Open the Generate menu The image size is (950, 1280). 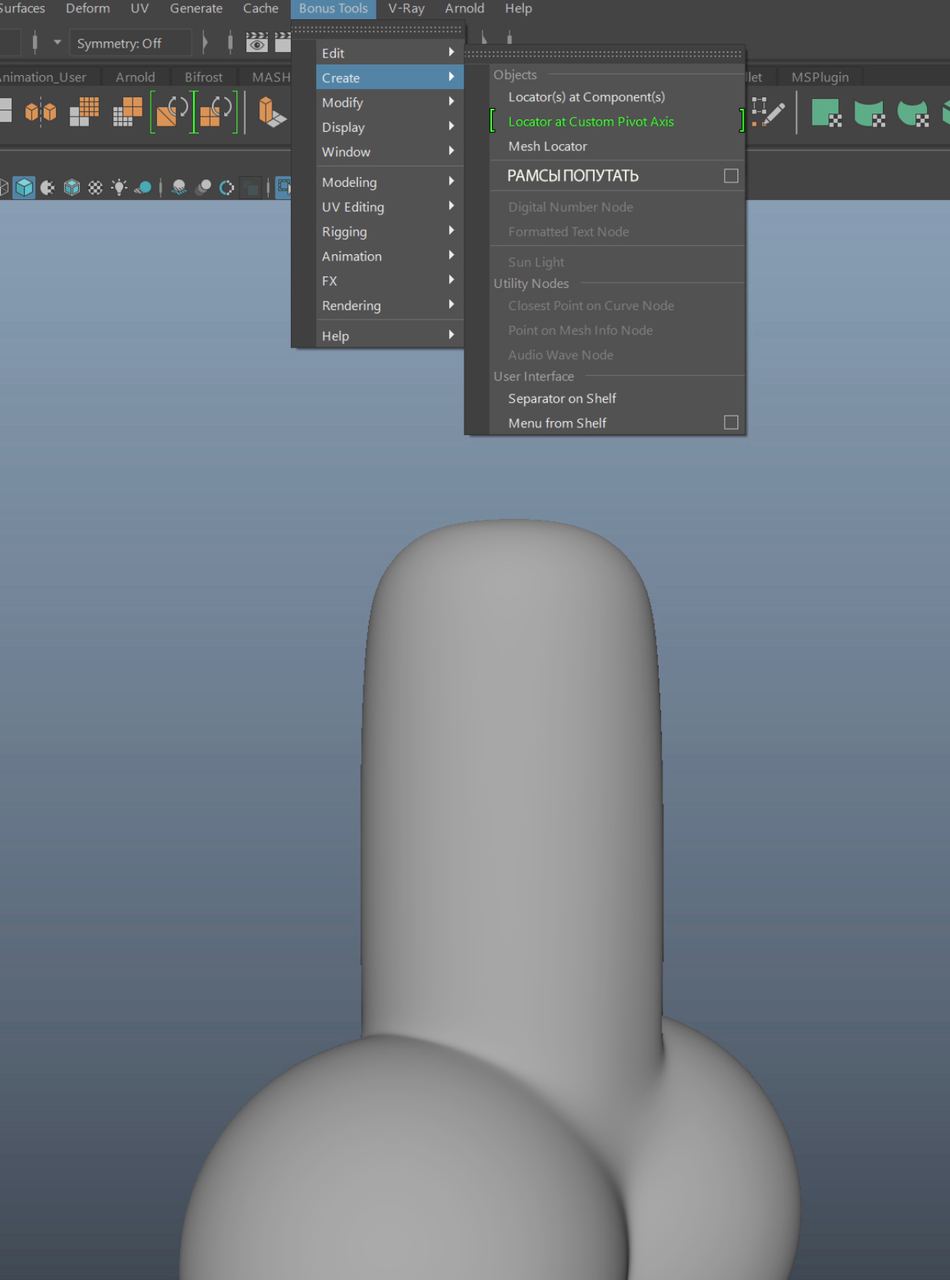click(x=196, y=8)
